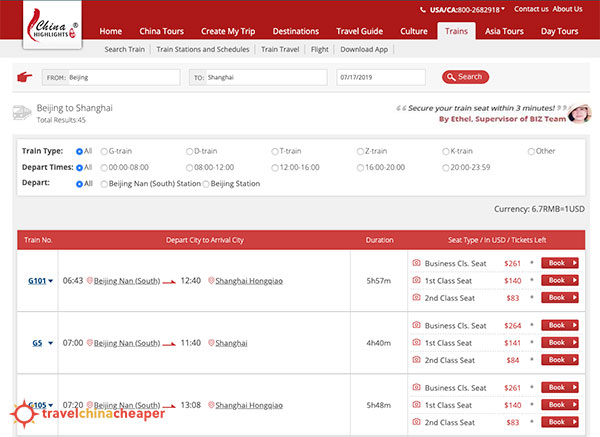600x437 pixels.
Task: Open Train Stations and Schedules submenu
Action: [203, 49]
